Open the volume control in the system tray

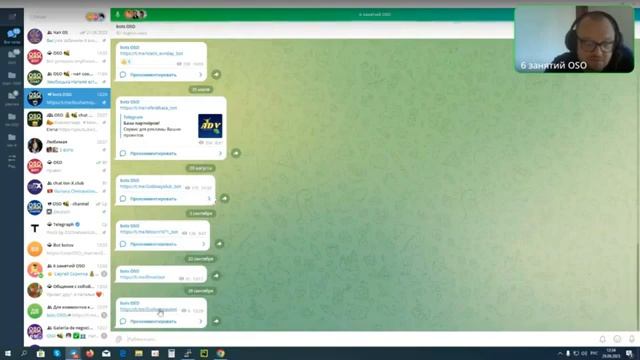point(584,353)
